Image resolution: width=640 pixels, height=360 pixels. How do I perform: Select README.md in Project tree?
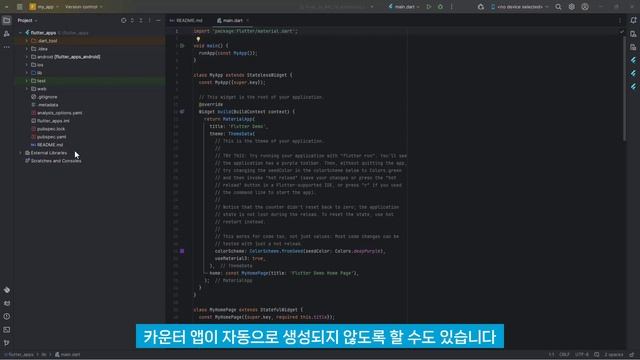[x=47, y=144]
